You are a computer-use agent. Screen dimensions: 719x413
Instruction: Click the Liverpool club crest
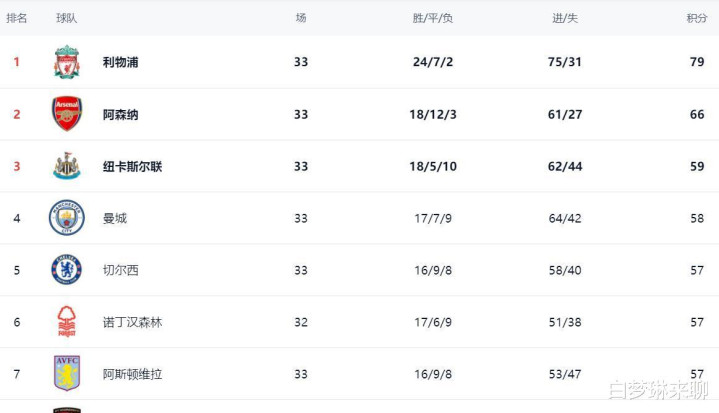(x=67, y=62)
